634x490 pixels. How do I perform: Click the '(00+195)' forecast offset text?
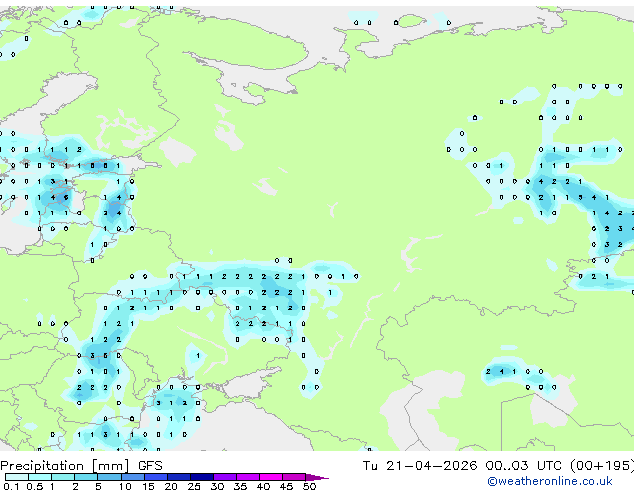(x=602, y=466)
